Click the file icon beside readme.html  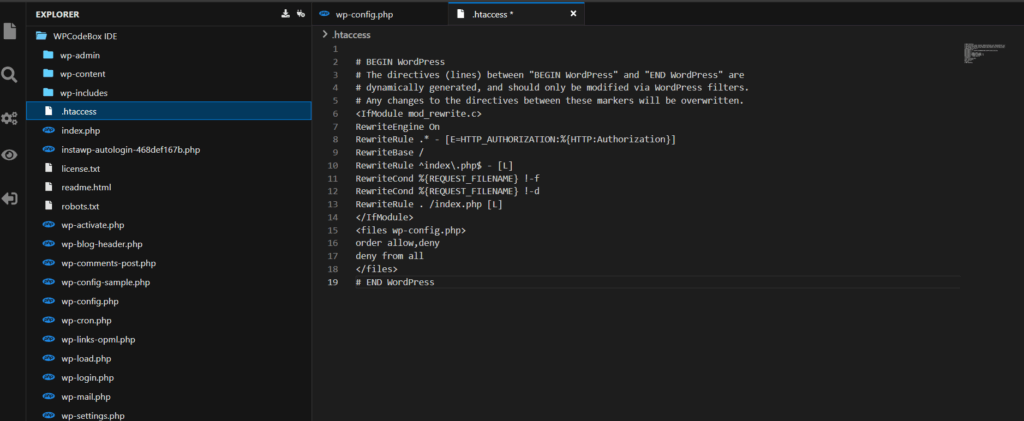48,187
